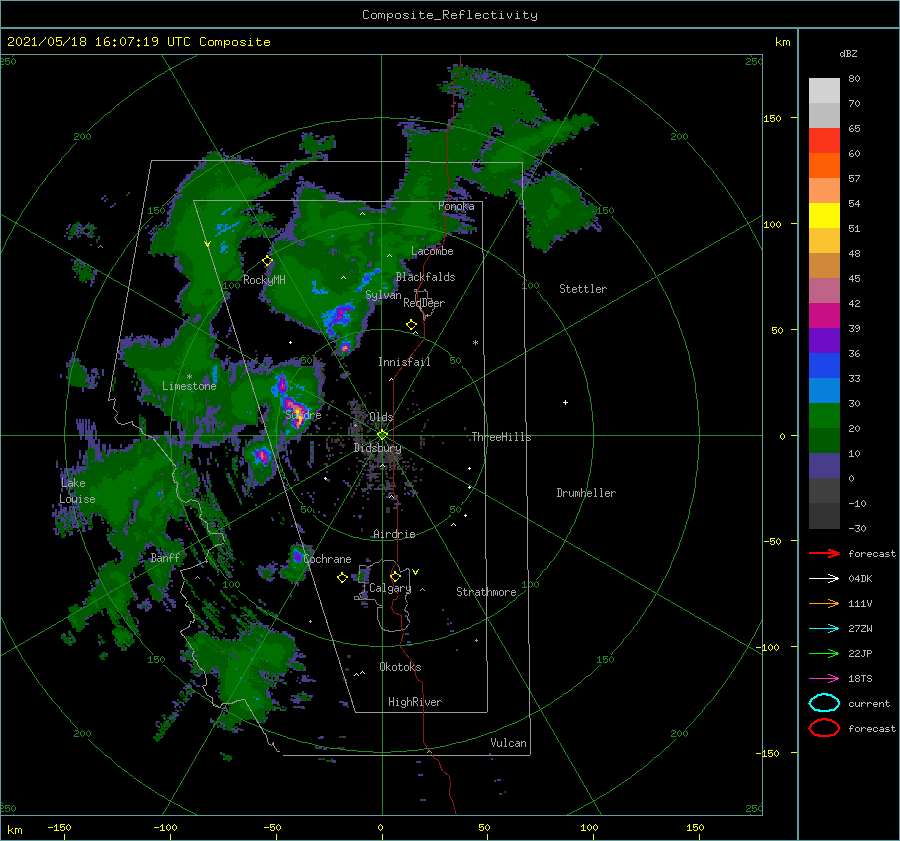Click the Sylvan label on the map
This screenshot has width=900, height=841.
click(383, 295)
